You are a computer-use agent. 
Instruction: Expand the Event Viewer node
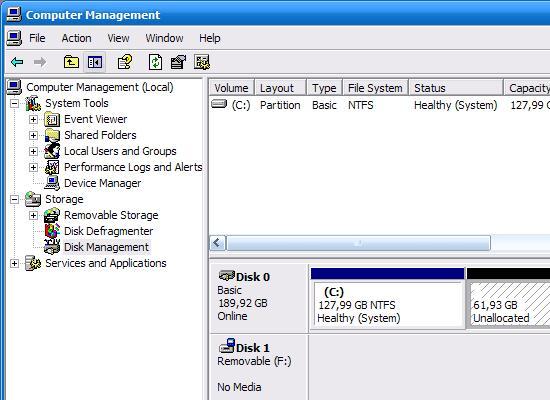(33, 119)
